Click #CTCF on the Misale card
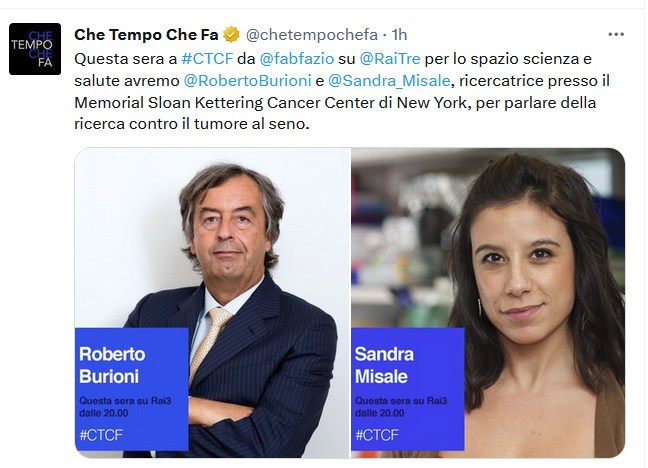The width and height of the screenshot is (648, 468). (376, 435)
